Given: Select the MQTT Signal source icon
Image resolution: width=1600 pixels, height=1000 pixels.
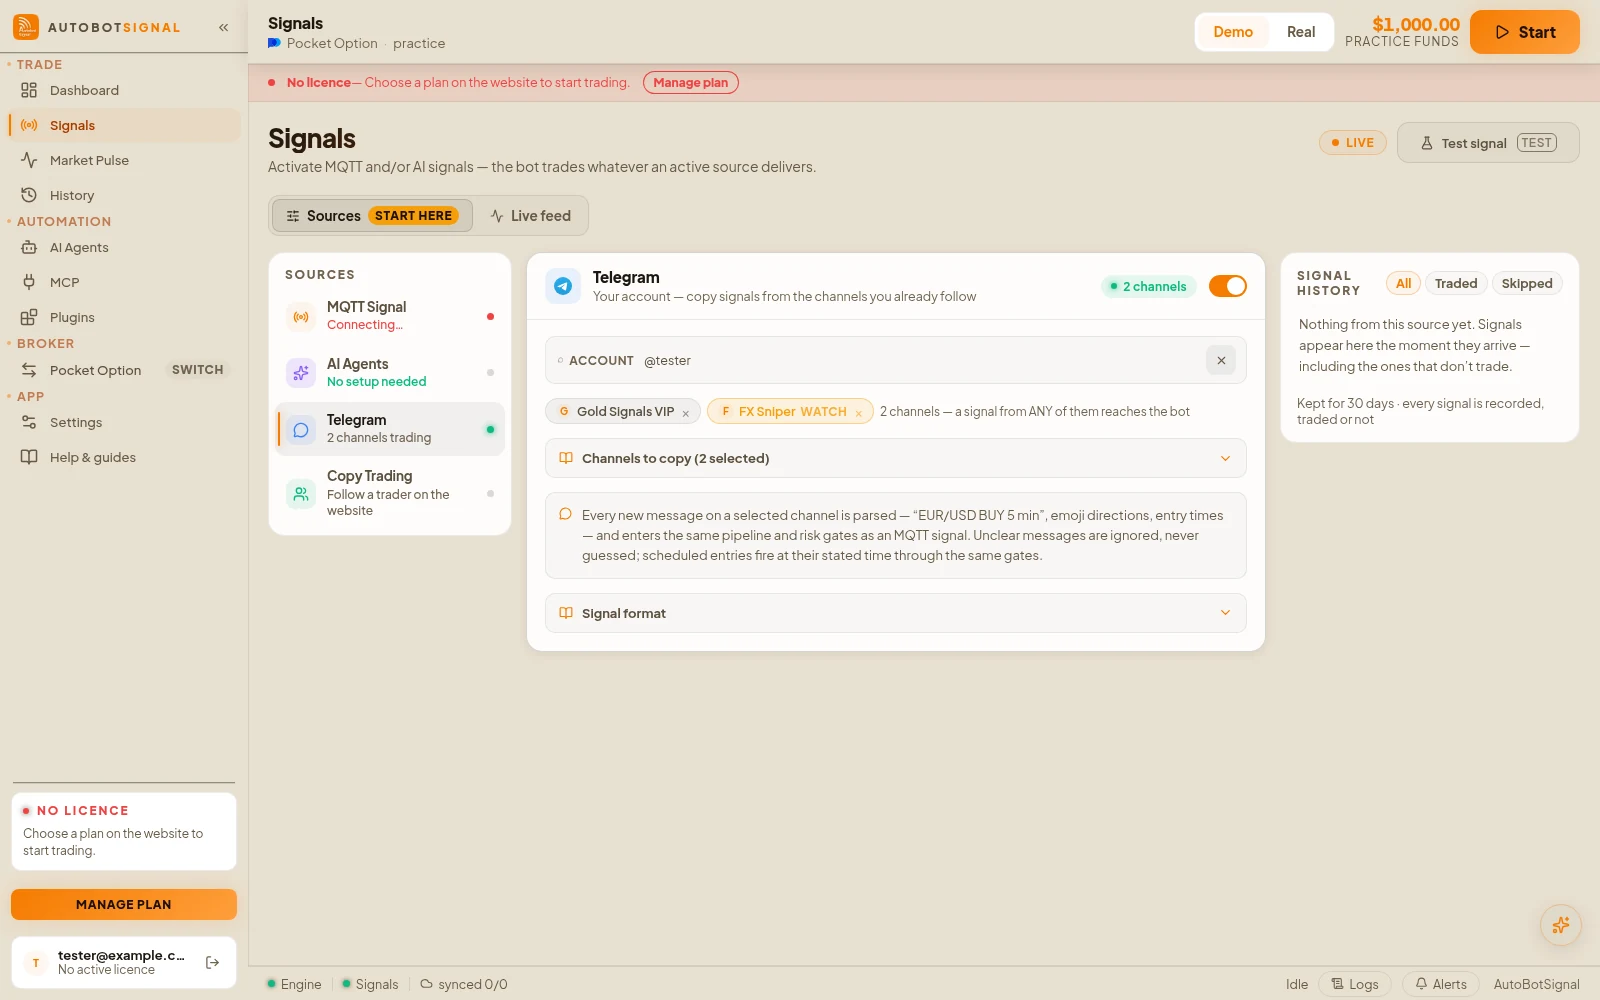Looking at the screenshot, I should click(301, 317).
